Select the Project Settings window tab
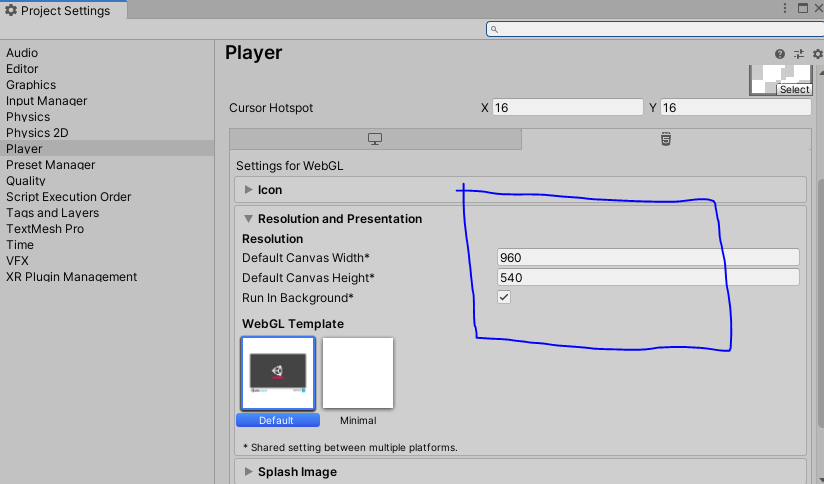This screenshot has width=824, height=484. click(64, 10)
